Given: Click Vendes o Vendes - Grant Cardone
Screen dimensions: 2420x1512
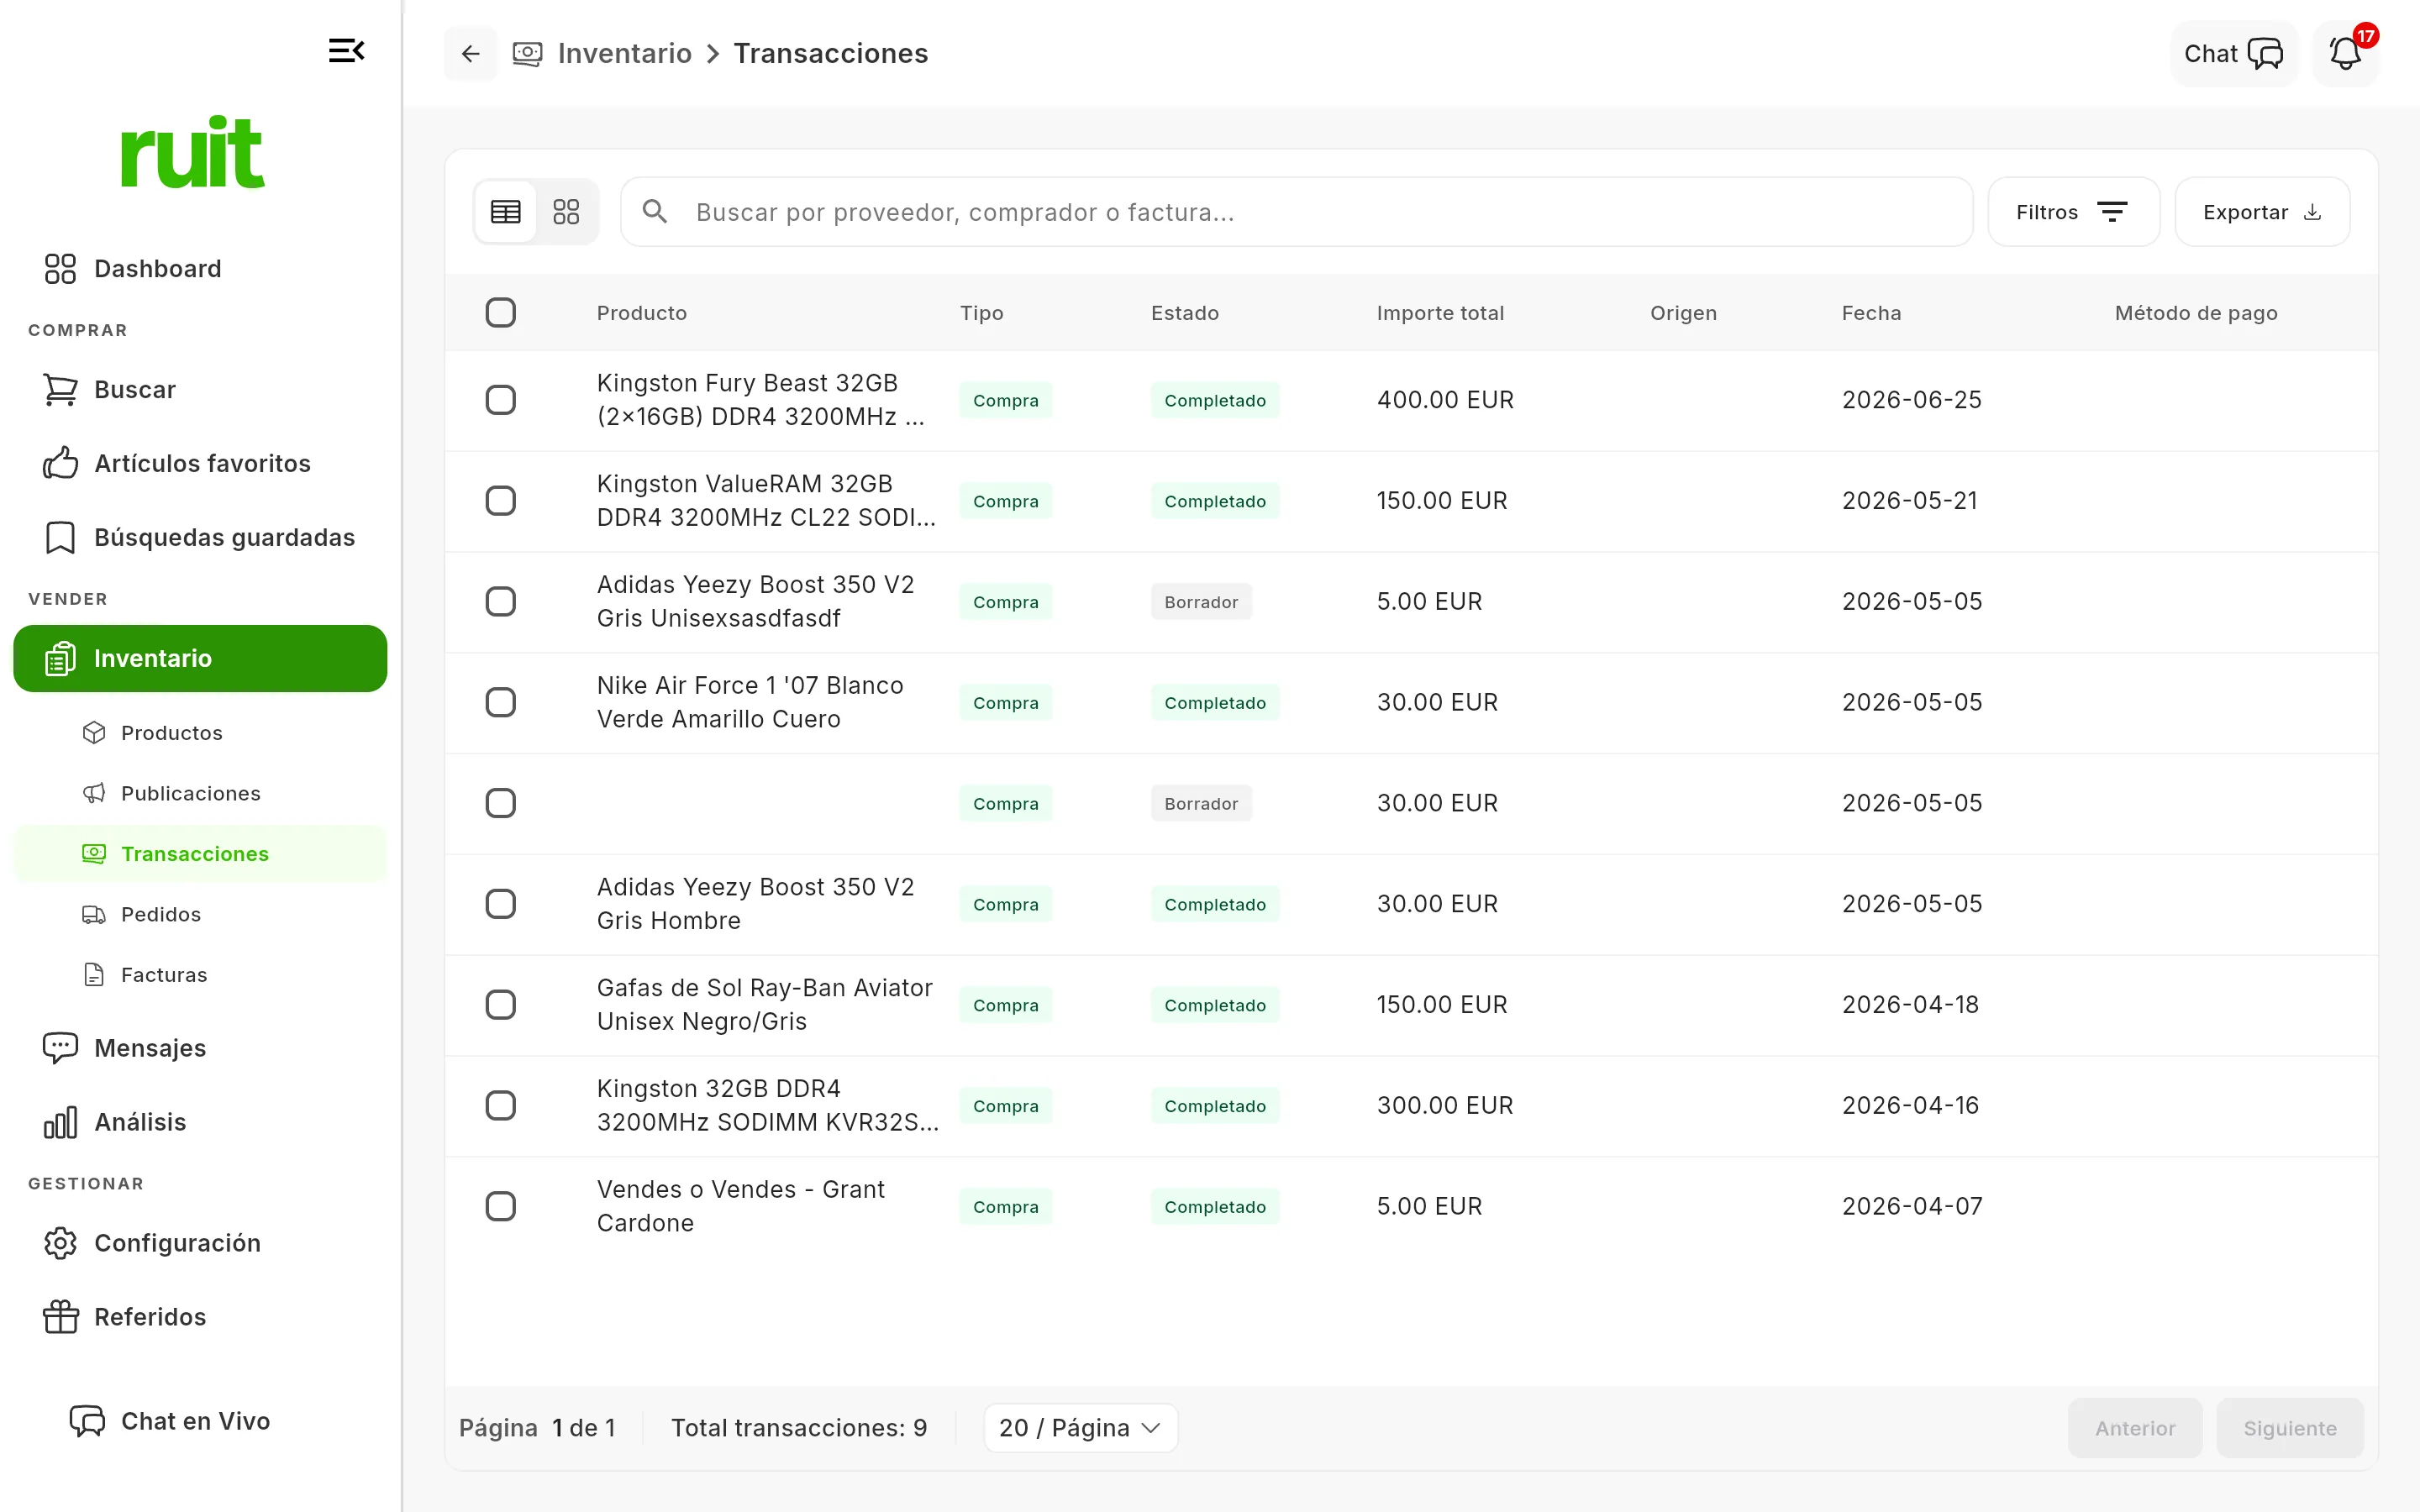Looking at the screenshot, I should [741, 1207].
